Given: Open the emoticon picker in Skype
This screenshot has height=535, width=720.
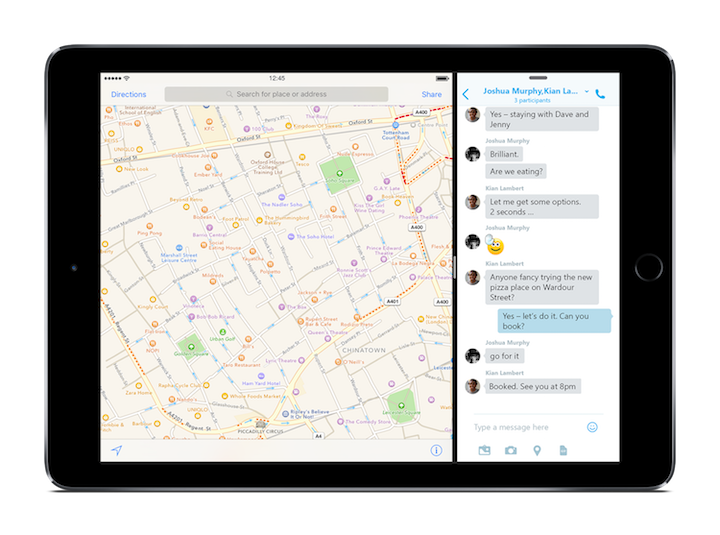Looking at the screenshot, I should point(592,427).
